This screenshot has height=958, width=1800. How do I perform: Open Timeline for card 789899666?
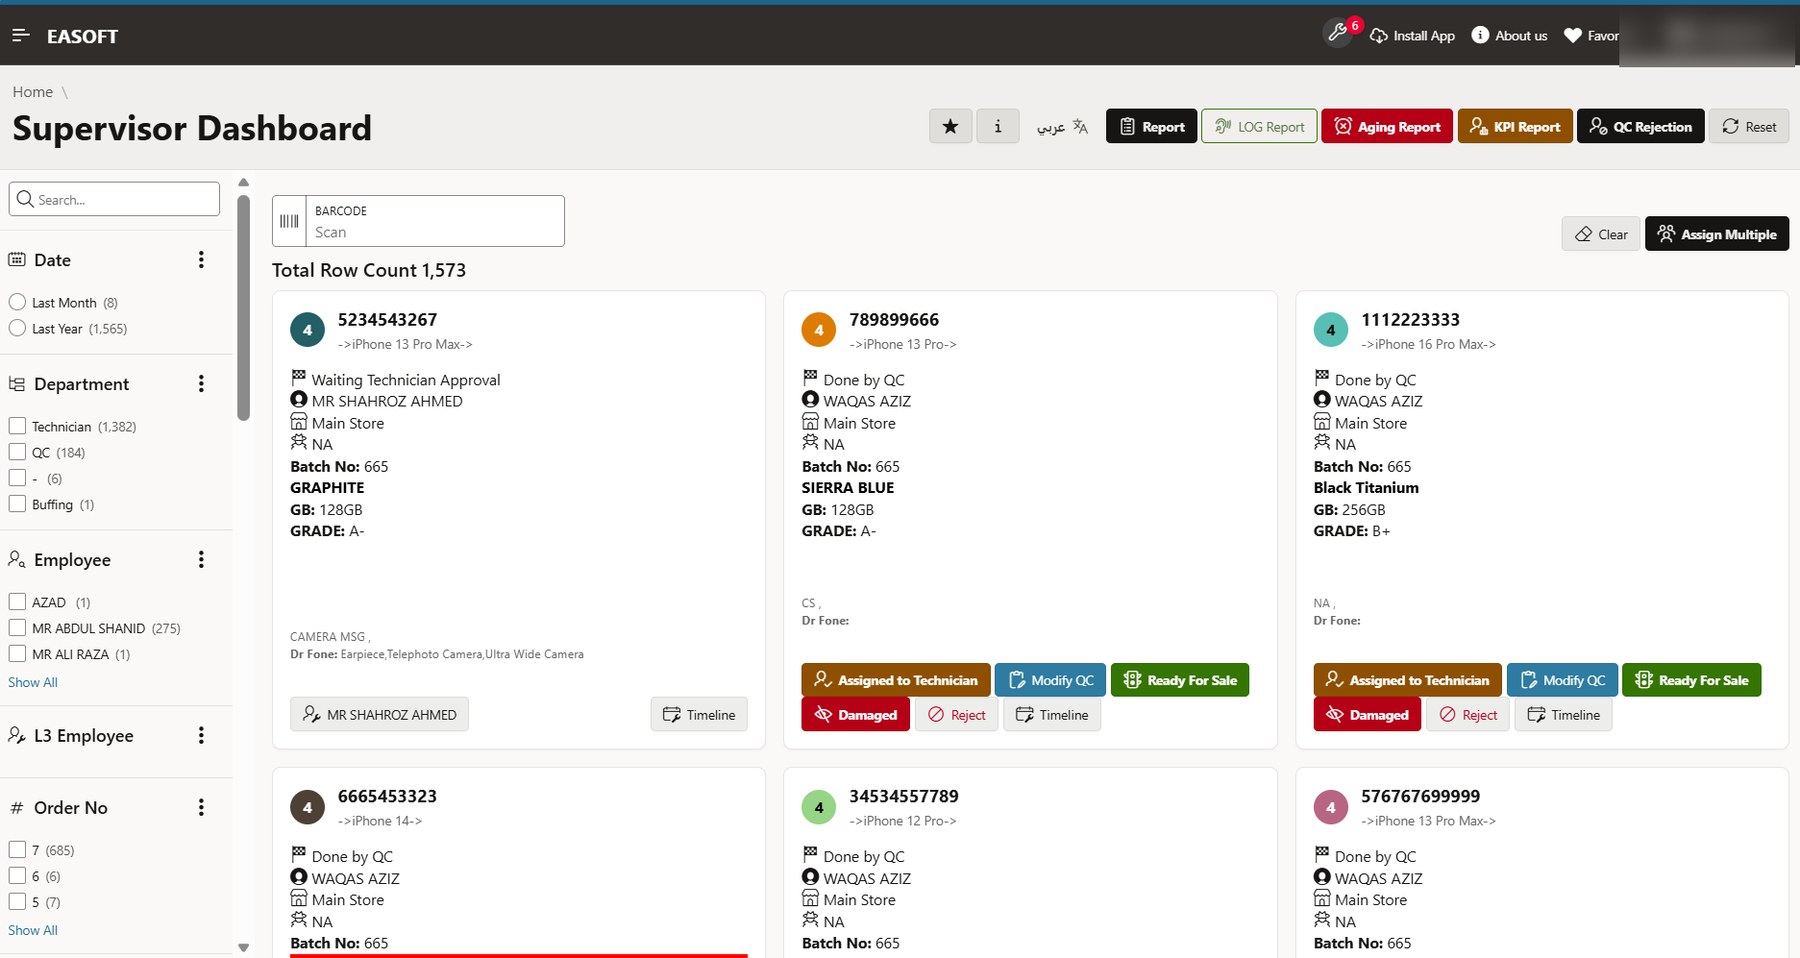pyautogui.click(x=1052, y=714)
